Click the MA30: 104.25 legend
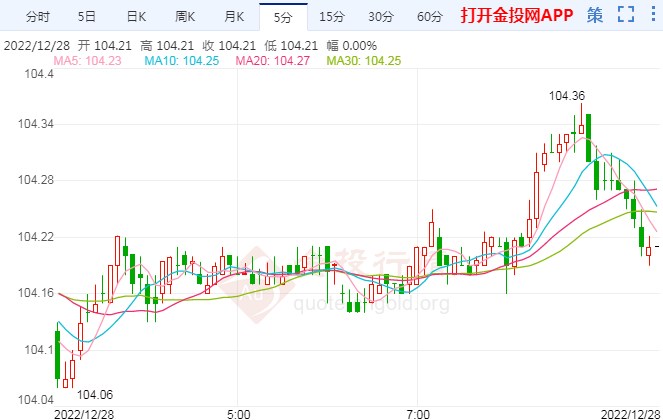The image size is (663, 420). (x=364, y=61)
